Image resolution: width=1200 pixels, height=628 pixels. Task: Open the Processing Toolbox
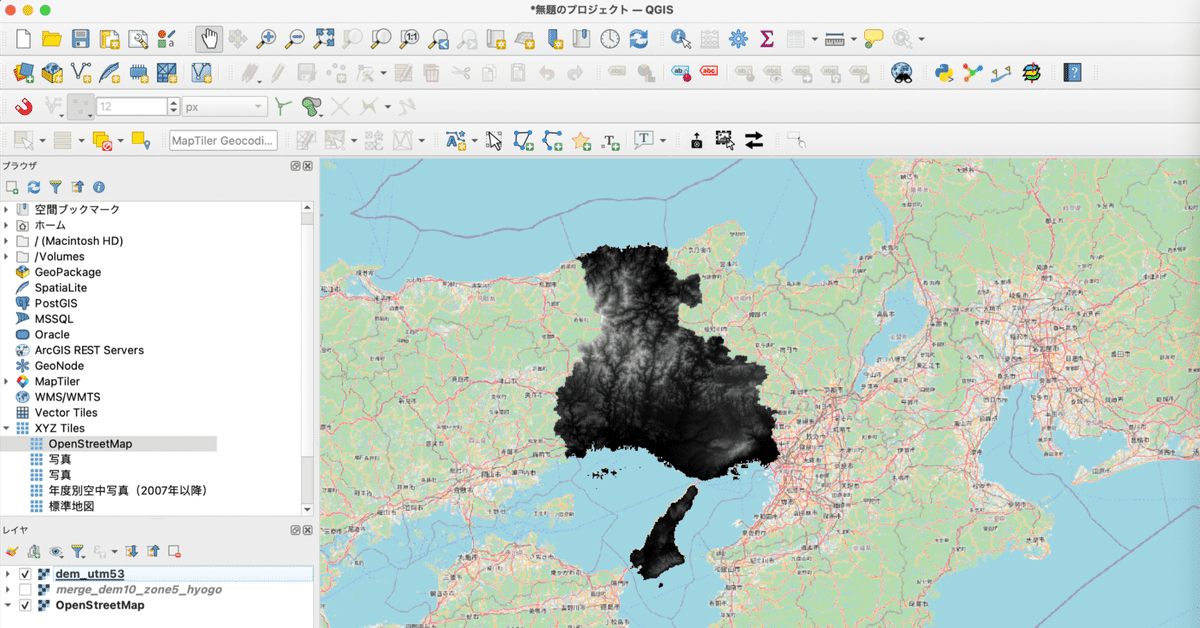738,38
